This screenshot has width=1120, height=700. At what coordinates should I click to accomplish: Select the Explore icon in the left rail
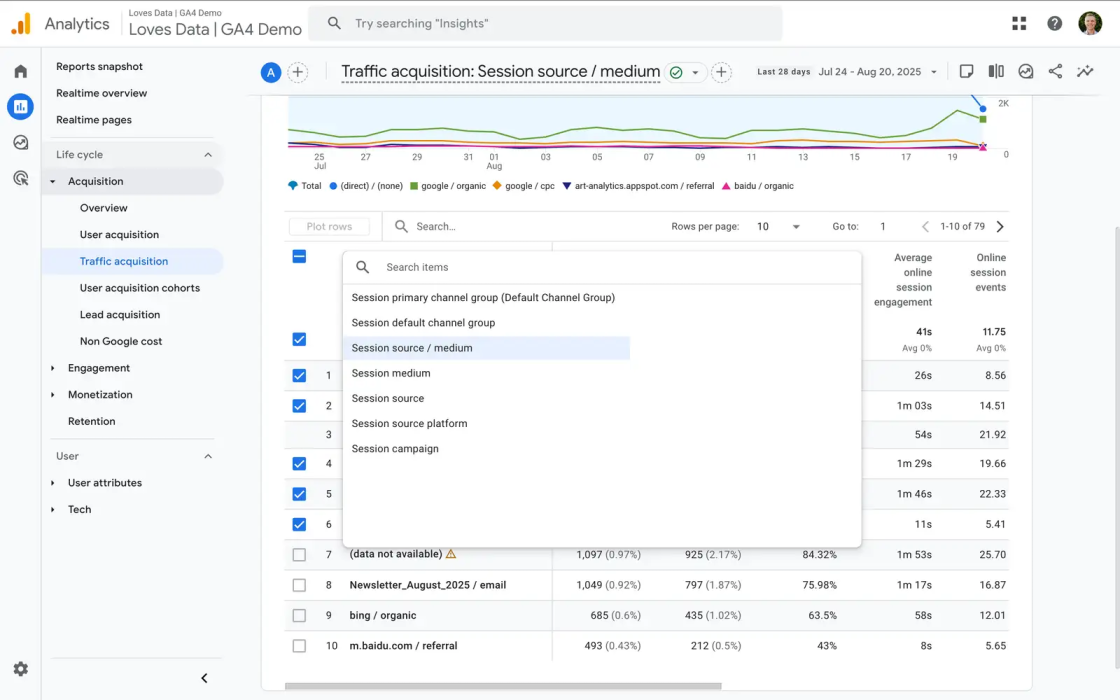click(20, 142)
